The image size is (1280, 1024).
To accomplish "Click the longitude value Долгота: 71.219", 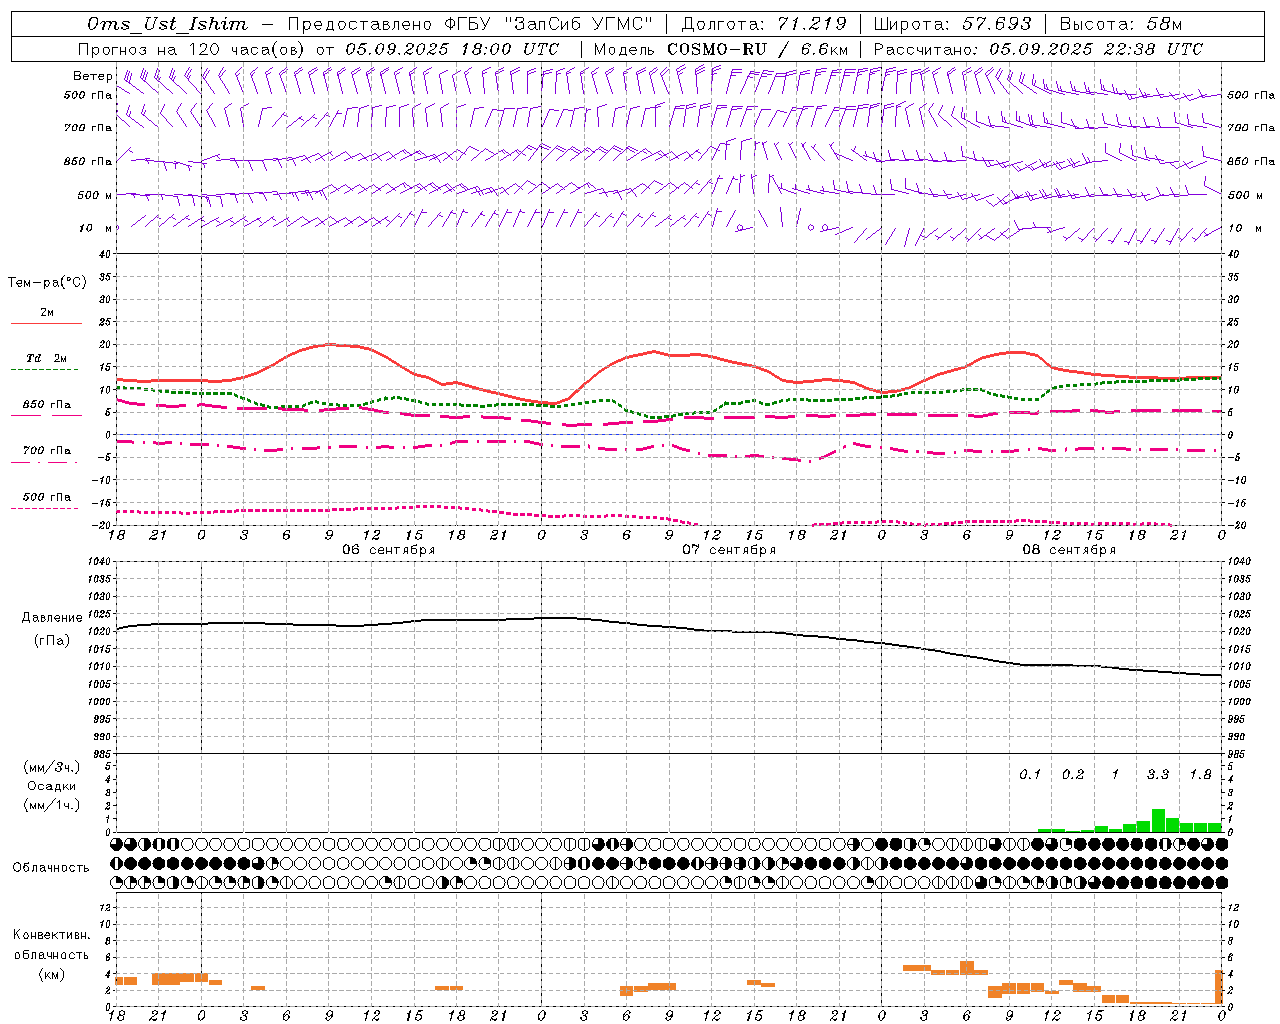I will point(765,24).
